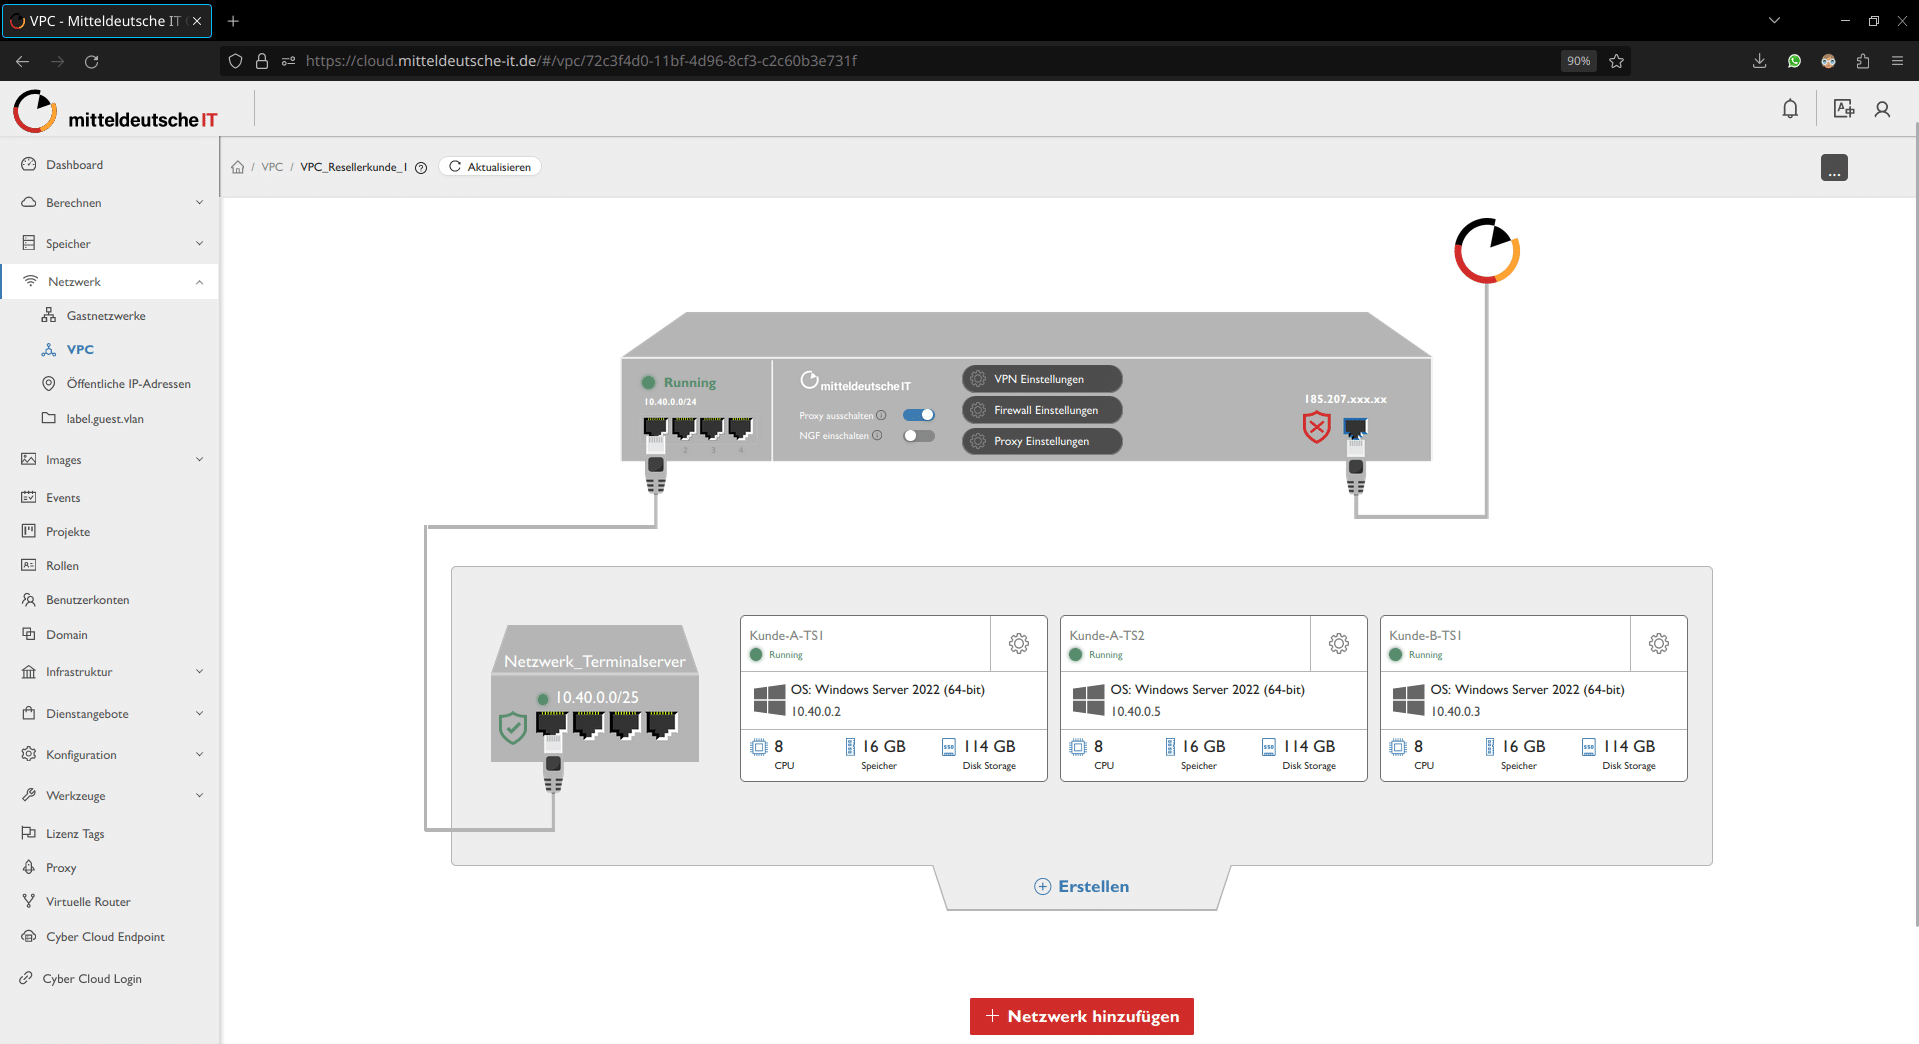Click Netzwerk hinzufügen button
The image size is (1919, 1044).
pyautogui.click(x=1082, y=1016)
